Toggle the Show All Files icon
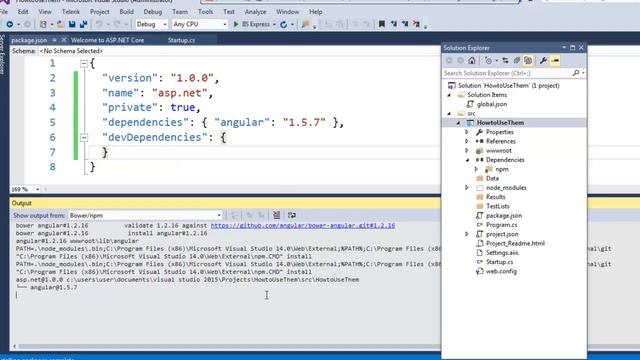The height and width of the screenshot is (360, 640). [x=528, y=61]
